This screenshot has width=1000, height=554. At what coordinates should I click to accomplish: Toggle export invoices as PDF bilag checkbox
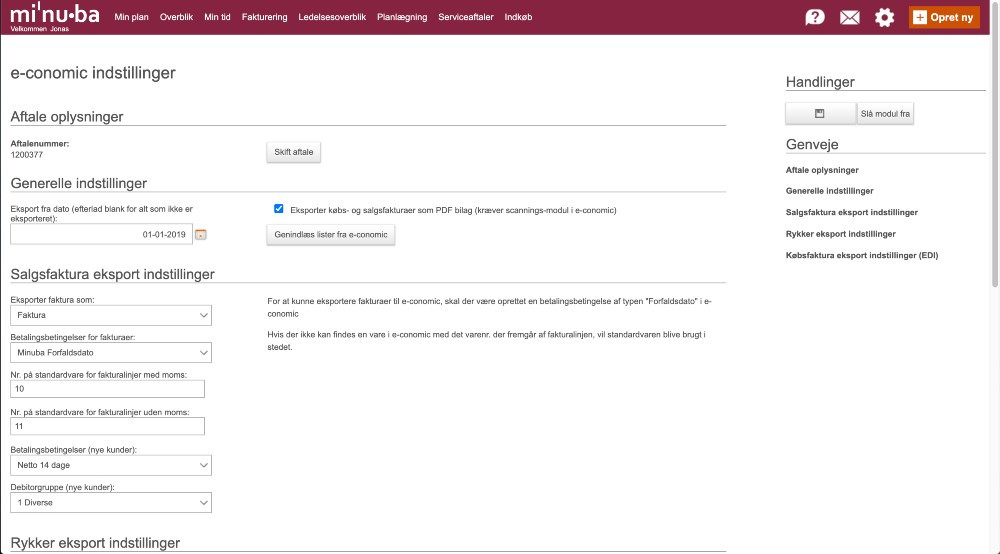279,210
